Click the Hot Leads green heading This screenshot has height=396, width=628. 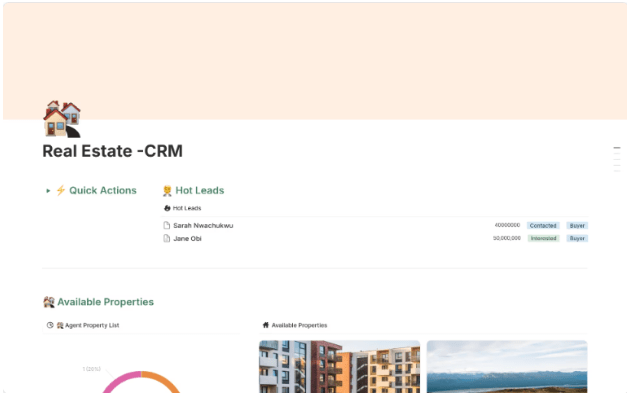click(199, 190)
